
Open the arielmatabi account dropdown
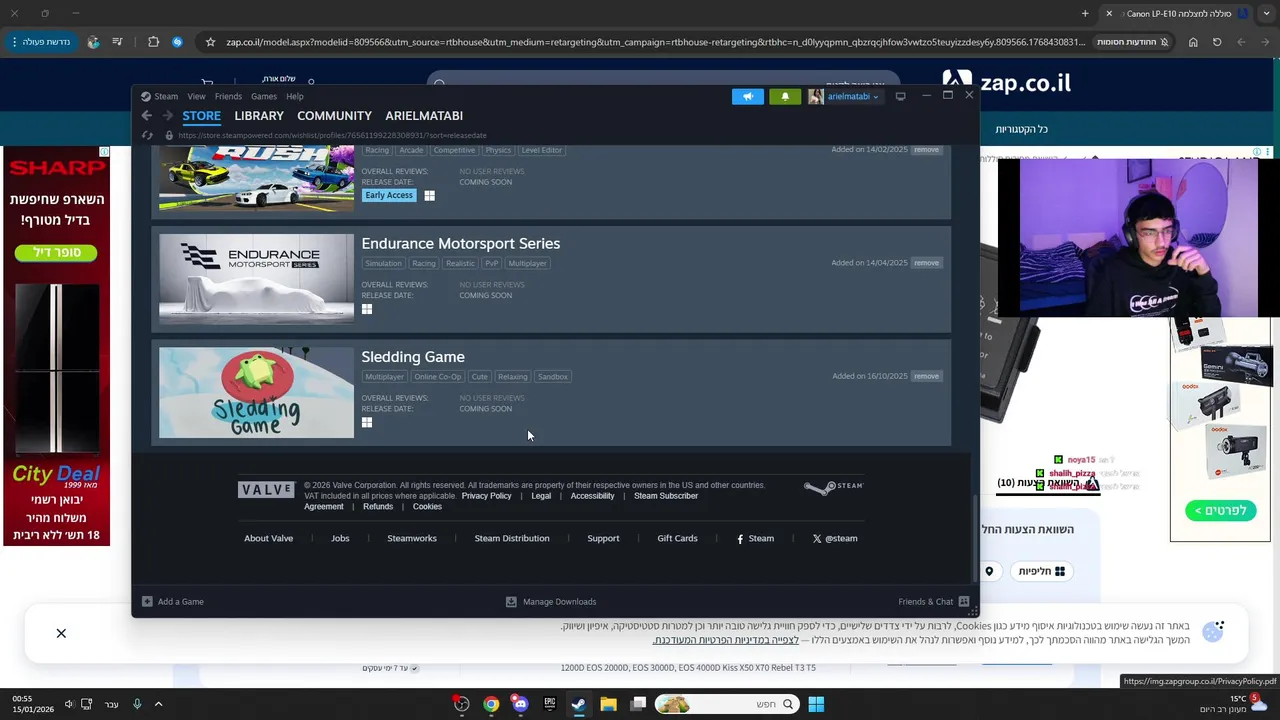[853, 97]
